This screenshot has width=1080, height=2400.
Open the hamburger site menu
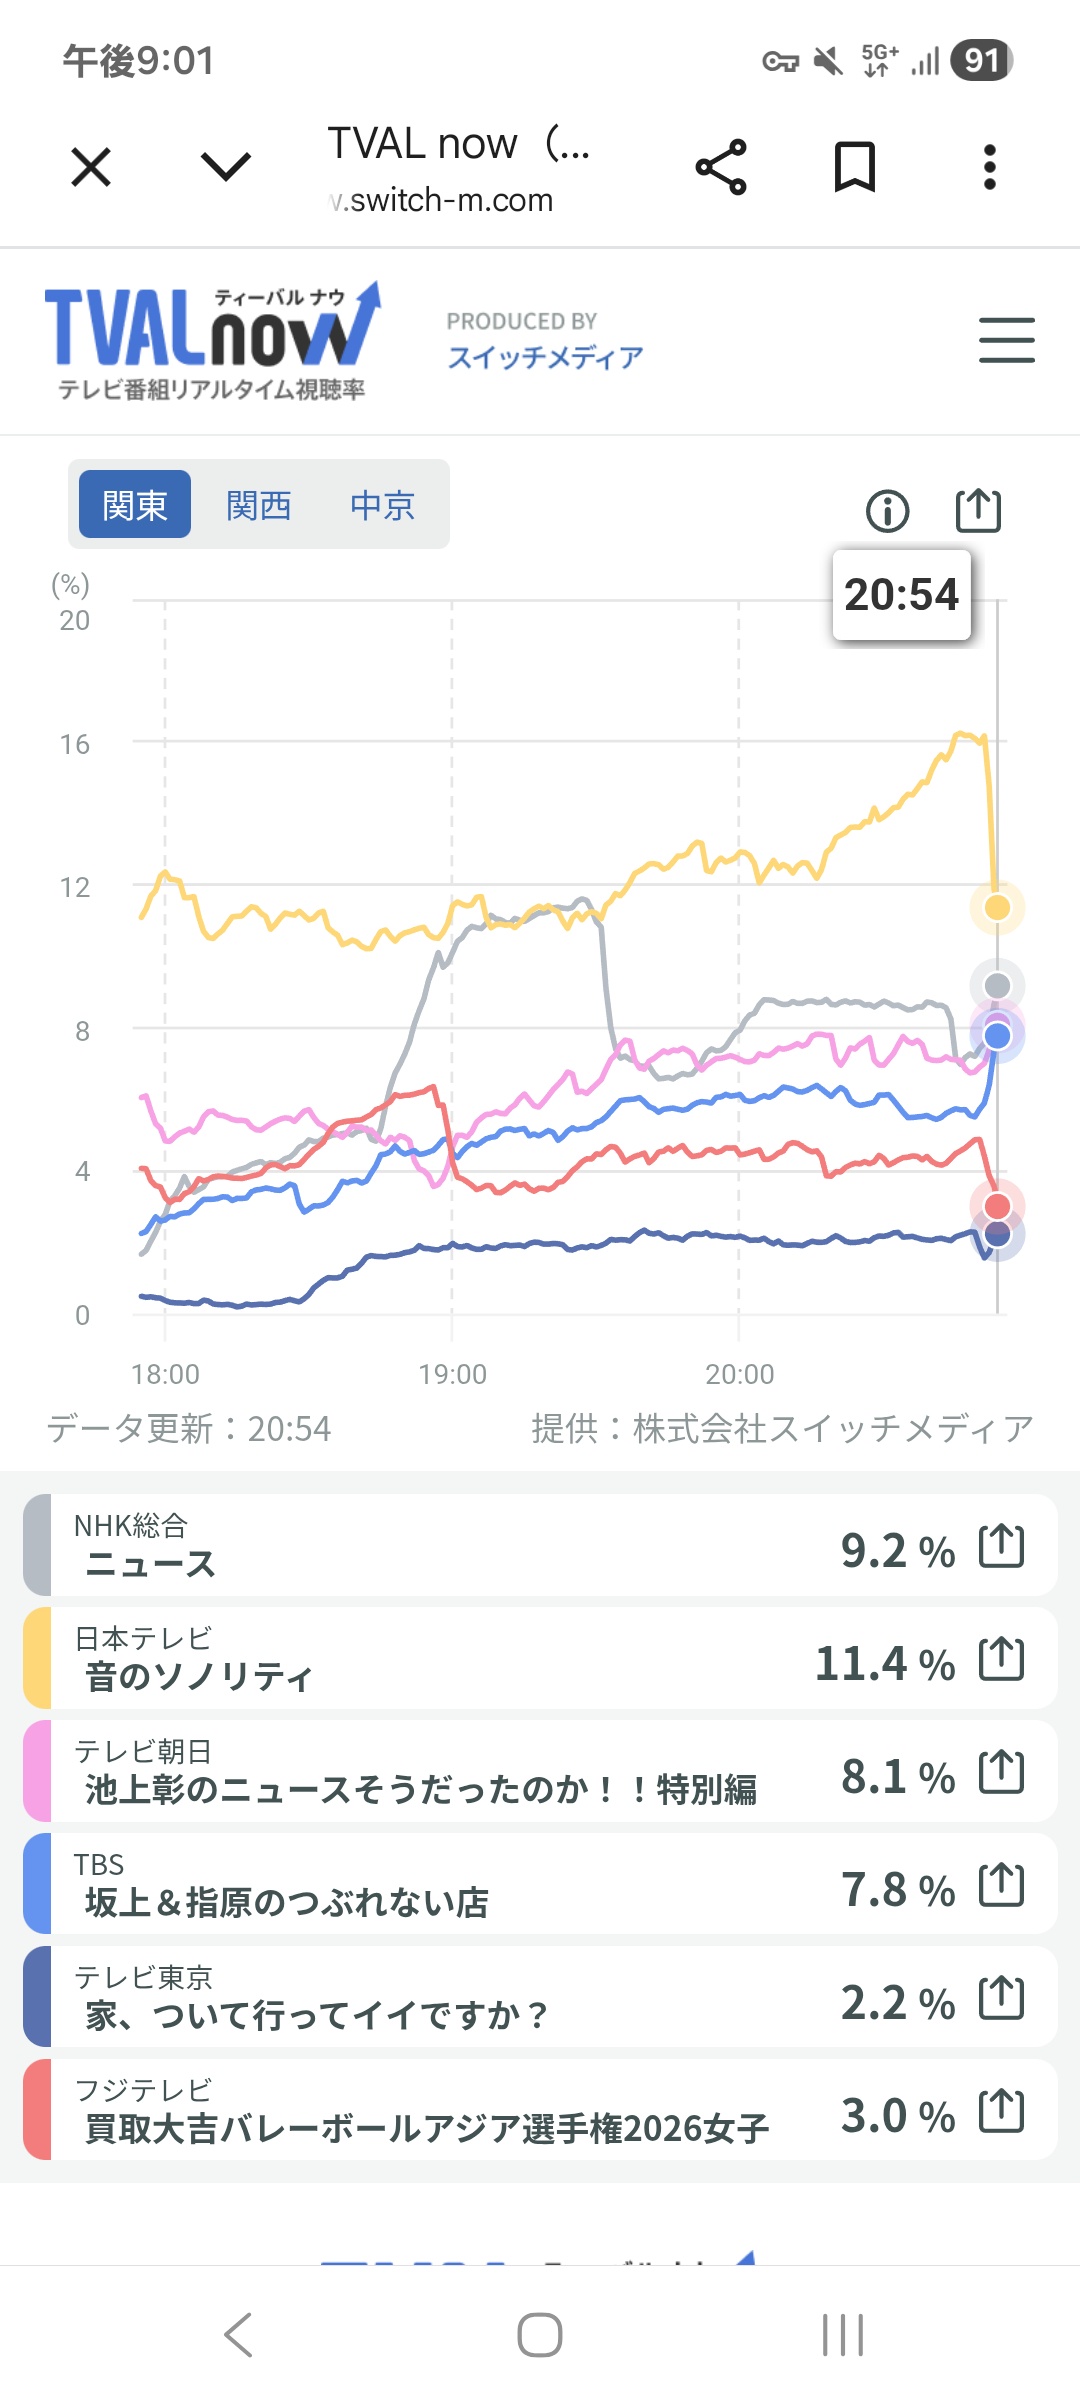point(1007,340)
